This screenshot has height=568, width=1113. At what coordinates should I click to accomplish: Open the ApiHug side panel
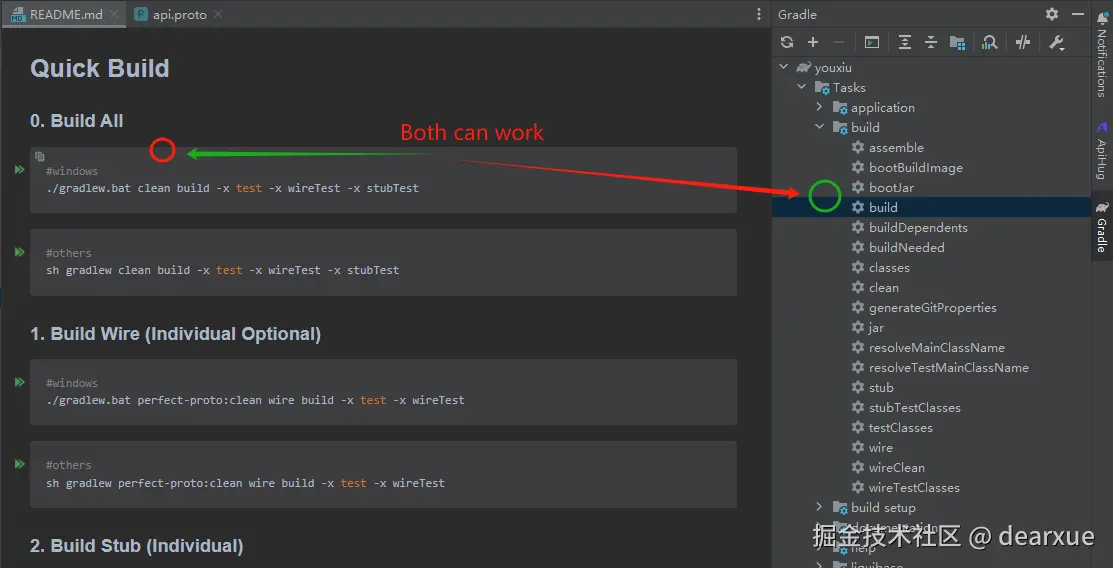1102,150
